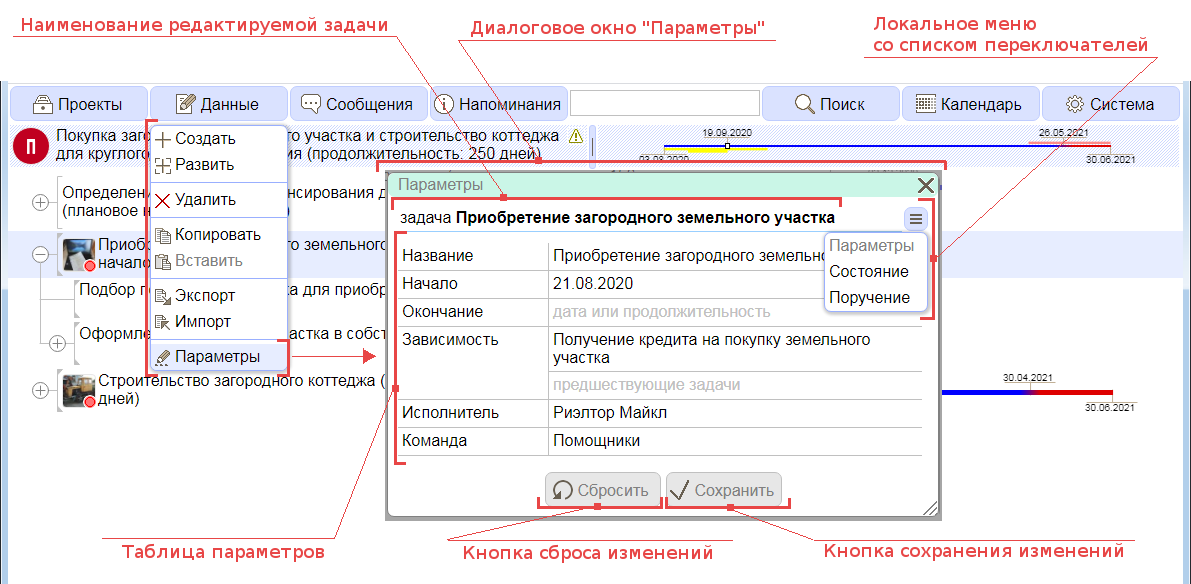The image size is (1191, 584).
Task: Edit the Команда value Помощники
Action: (x=735, y=440)
